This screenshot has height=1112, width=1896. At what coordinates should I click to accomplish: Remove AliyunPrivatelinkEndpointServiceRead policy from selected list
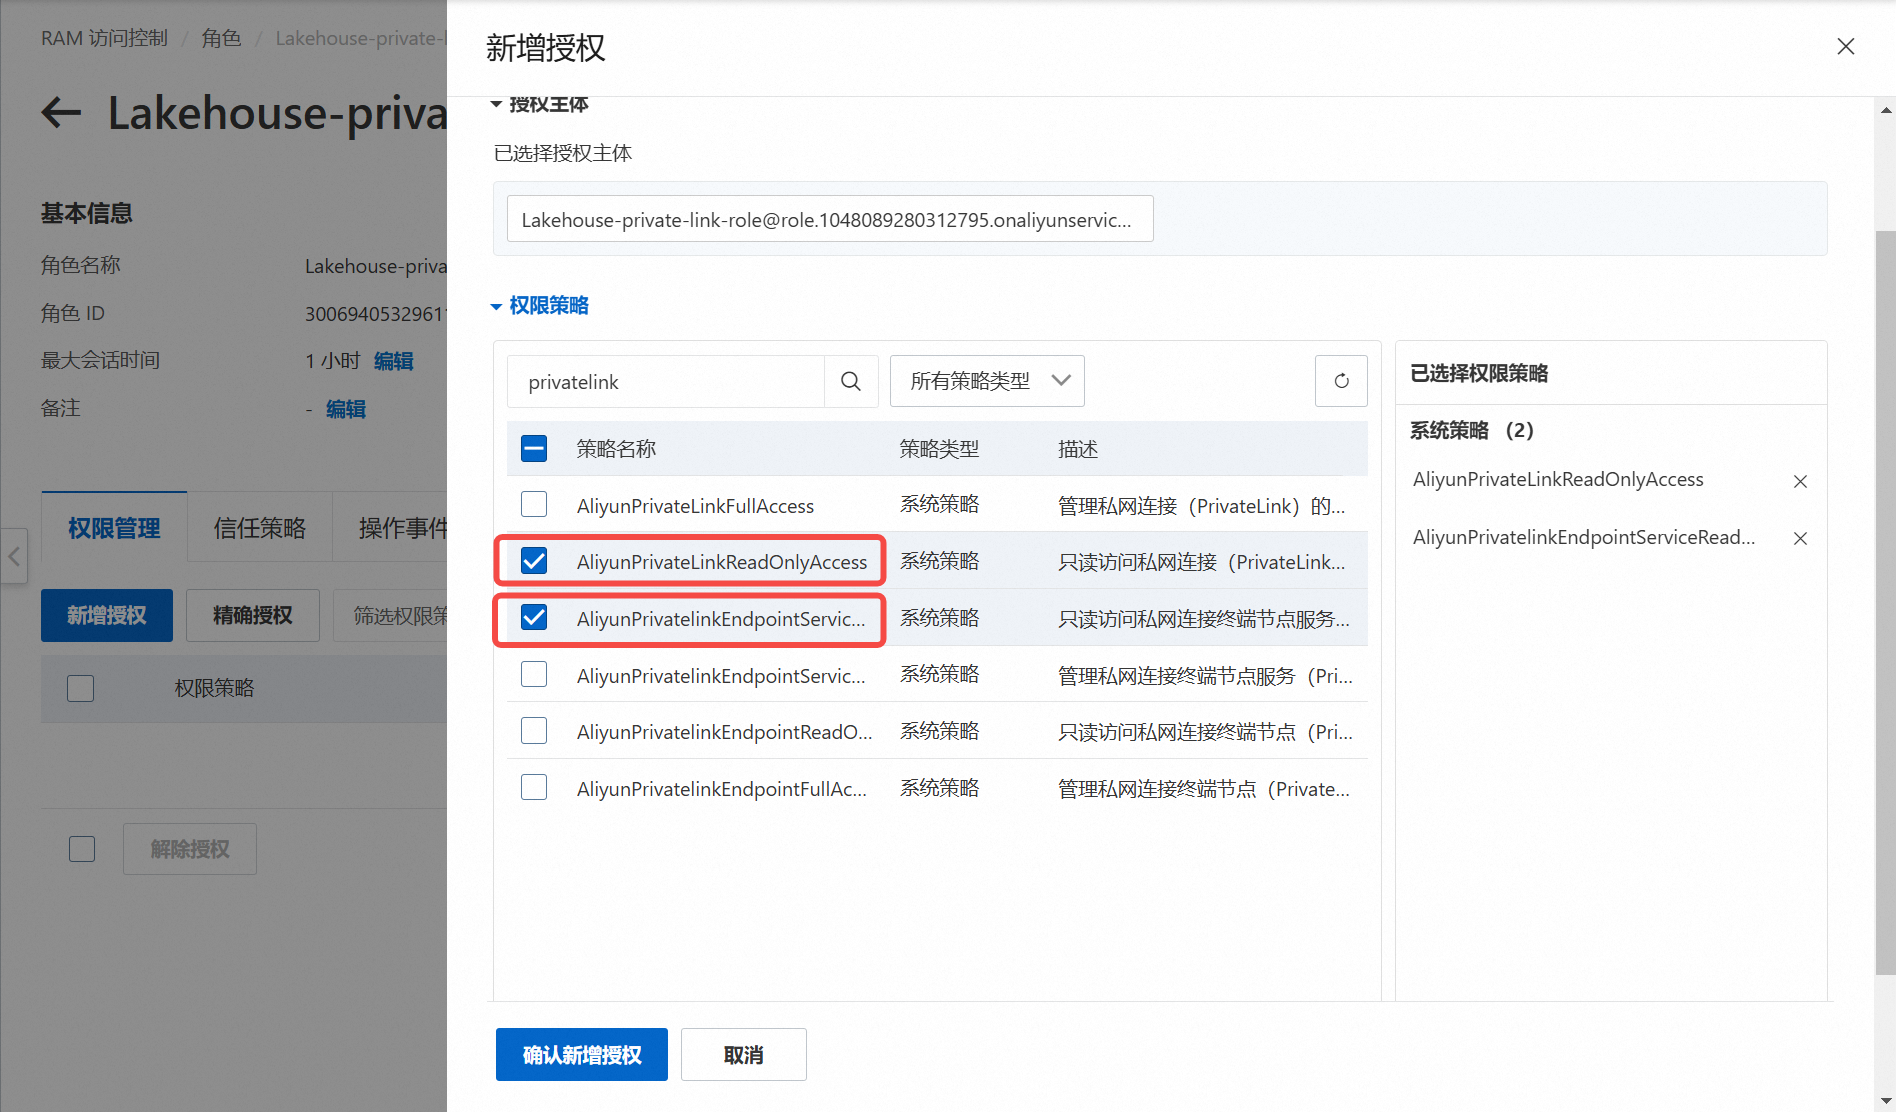(1800, 538)
